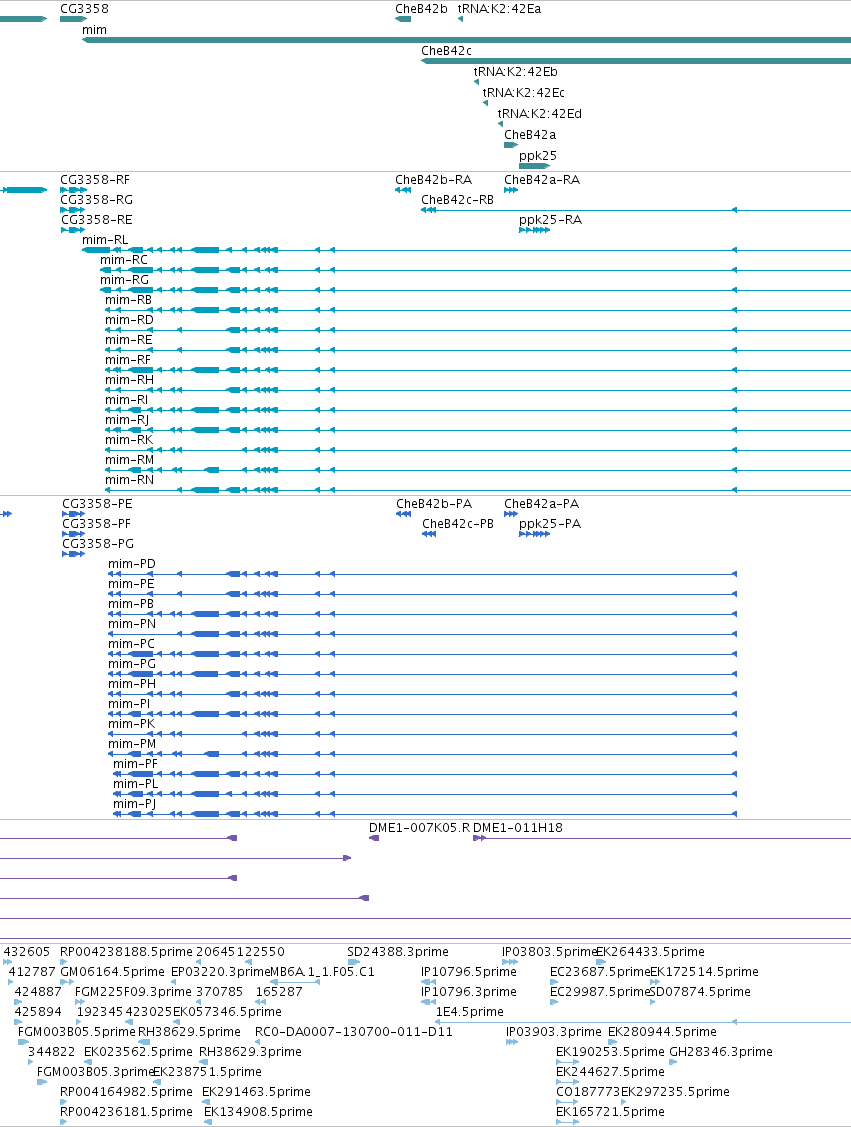This screenshot has height=1127, width=851.
Task: Click the GM06164.5prime EST label
Action: tap(112, 971)
